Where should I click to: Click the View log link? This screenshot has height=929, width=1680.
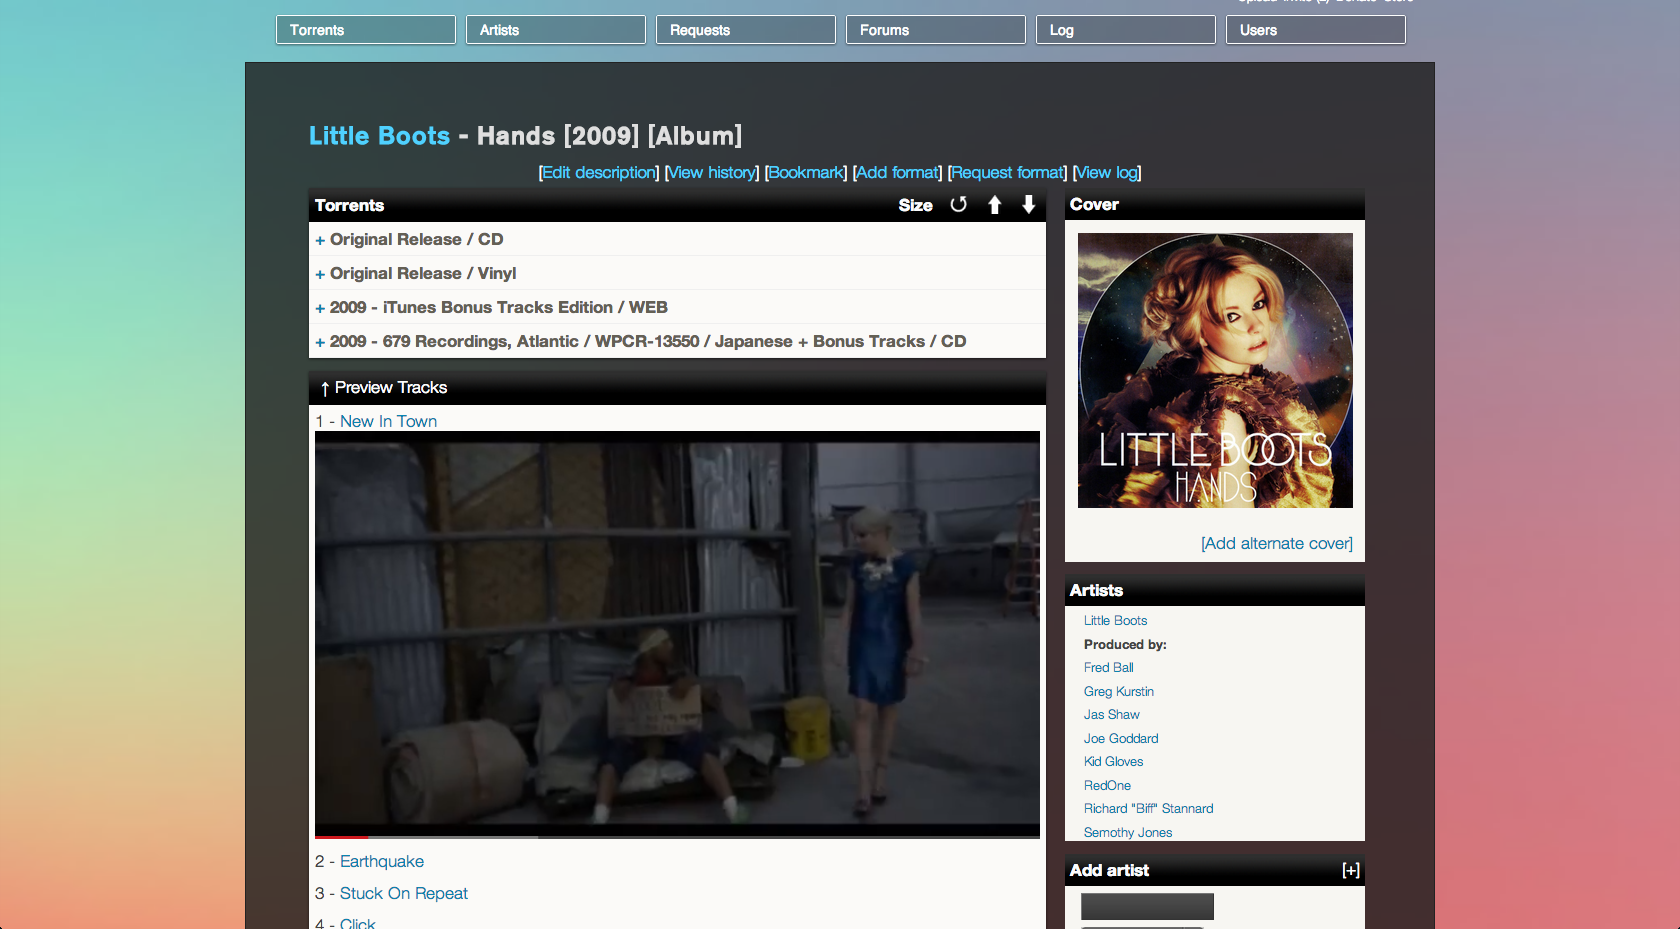[x=1107, y=172]
